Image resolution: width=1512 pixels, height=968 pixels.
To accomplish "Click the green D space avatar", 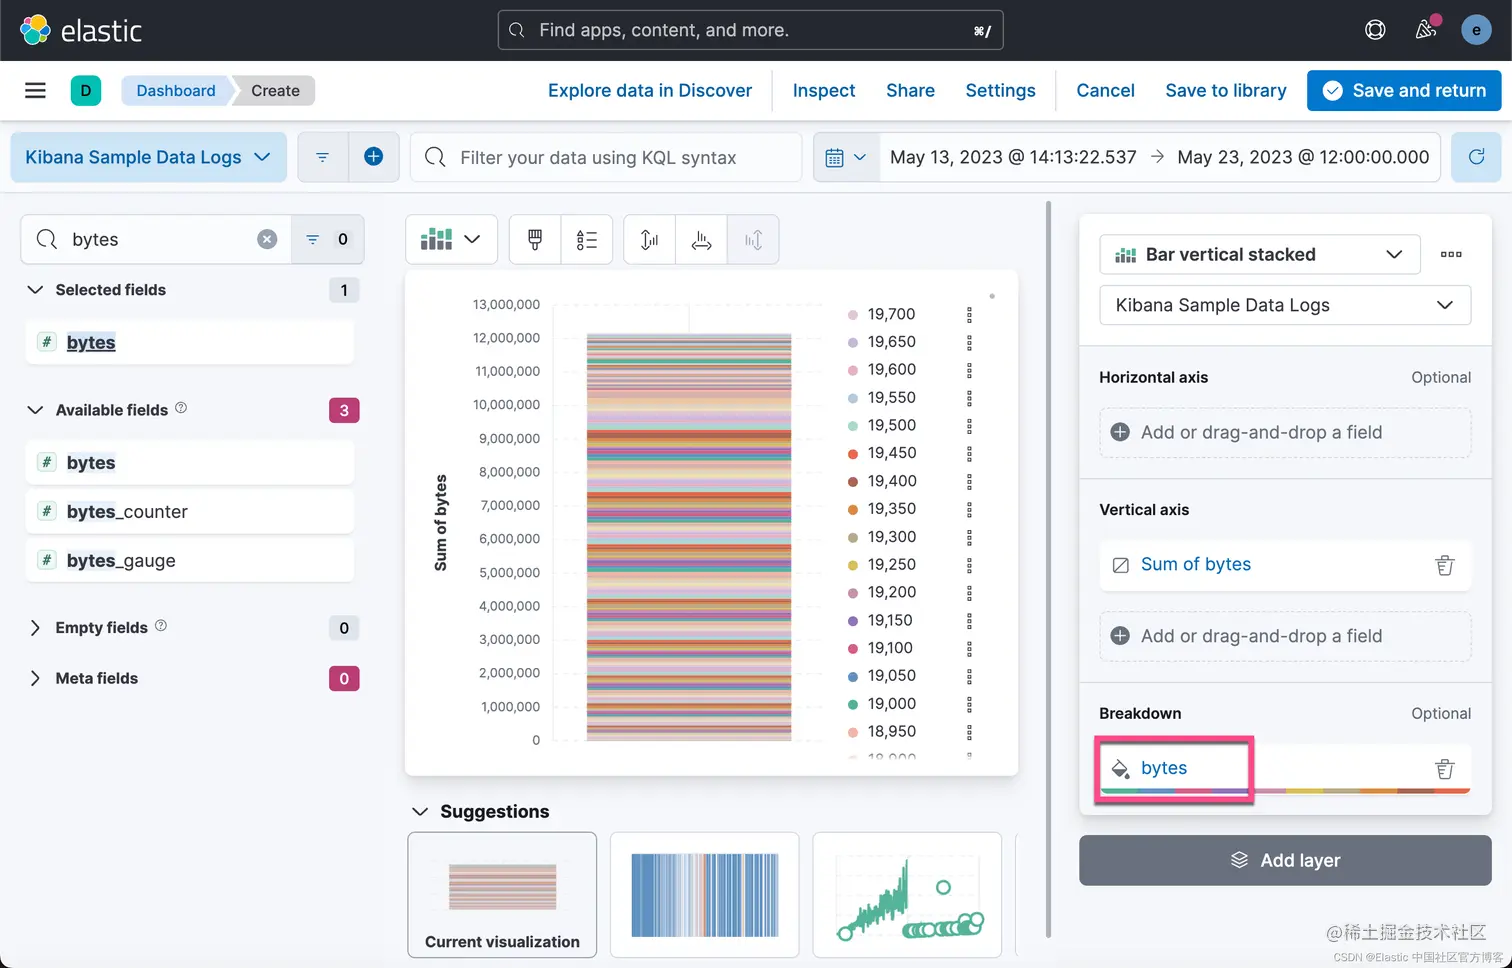I will pos(86,91).
